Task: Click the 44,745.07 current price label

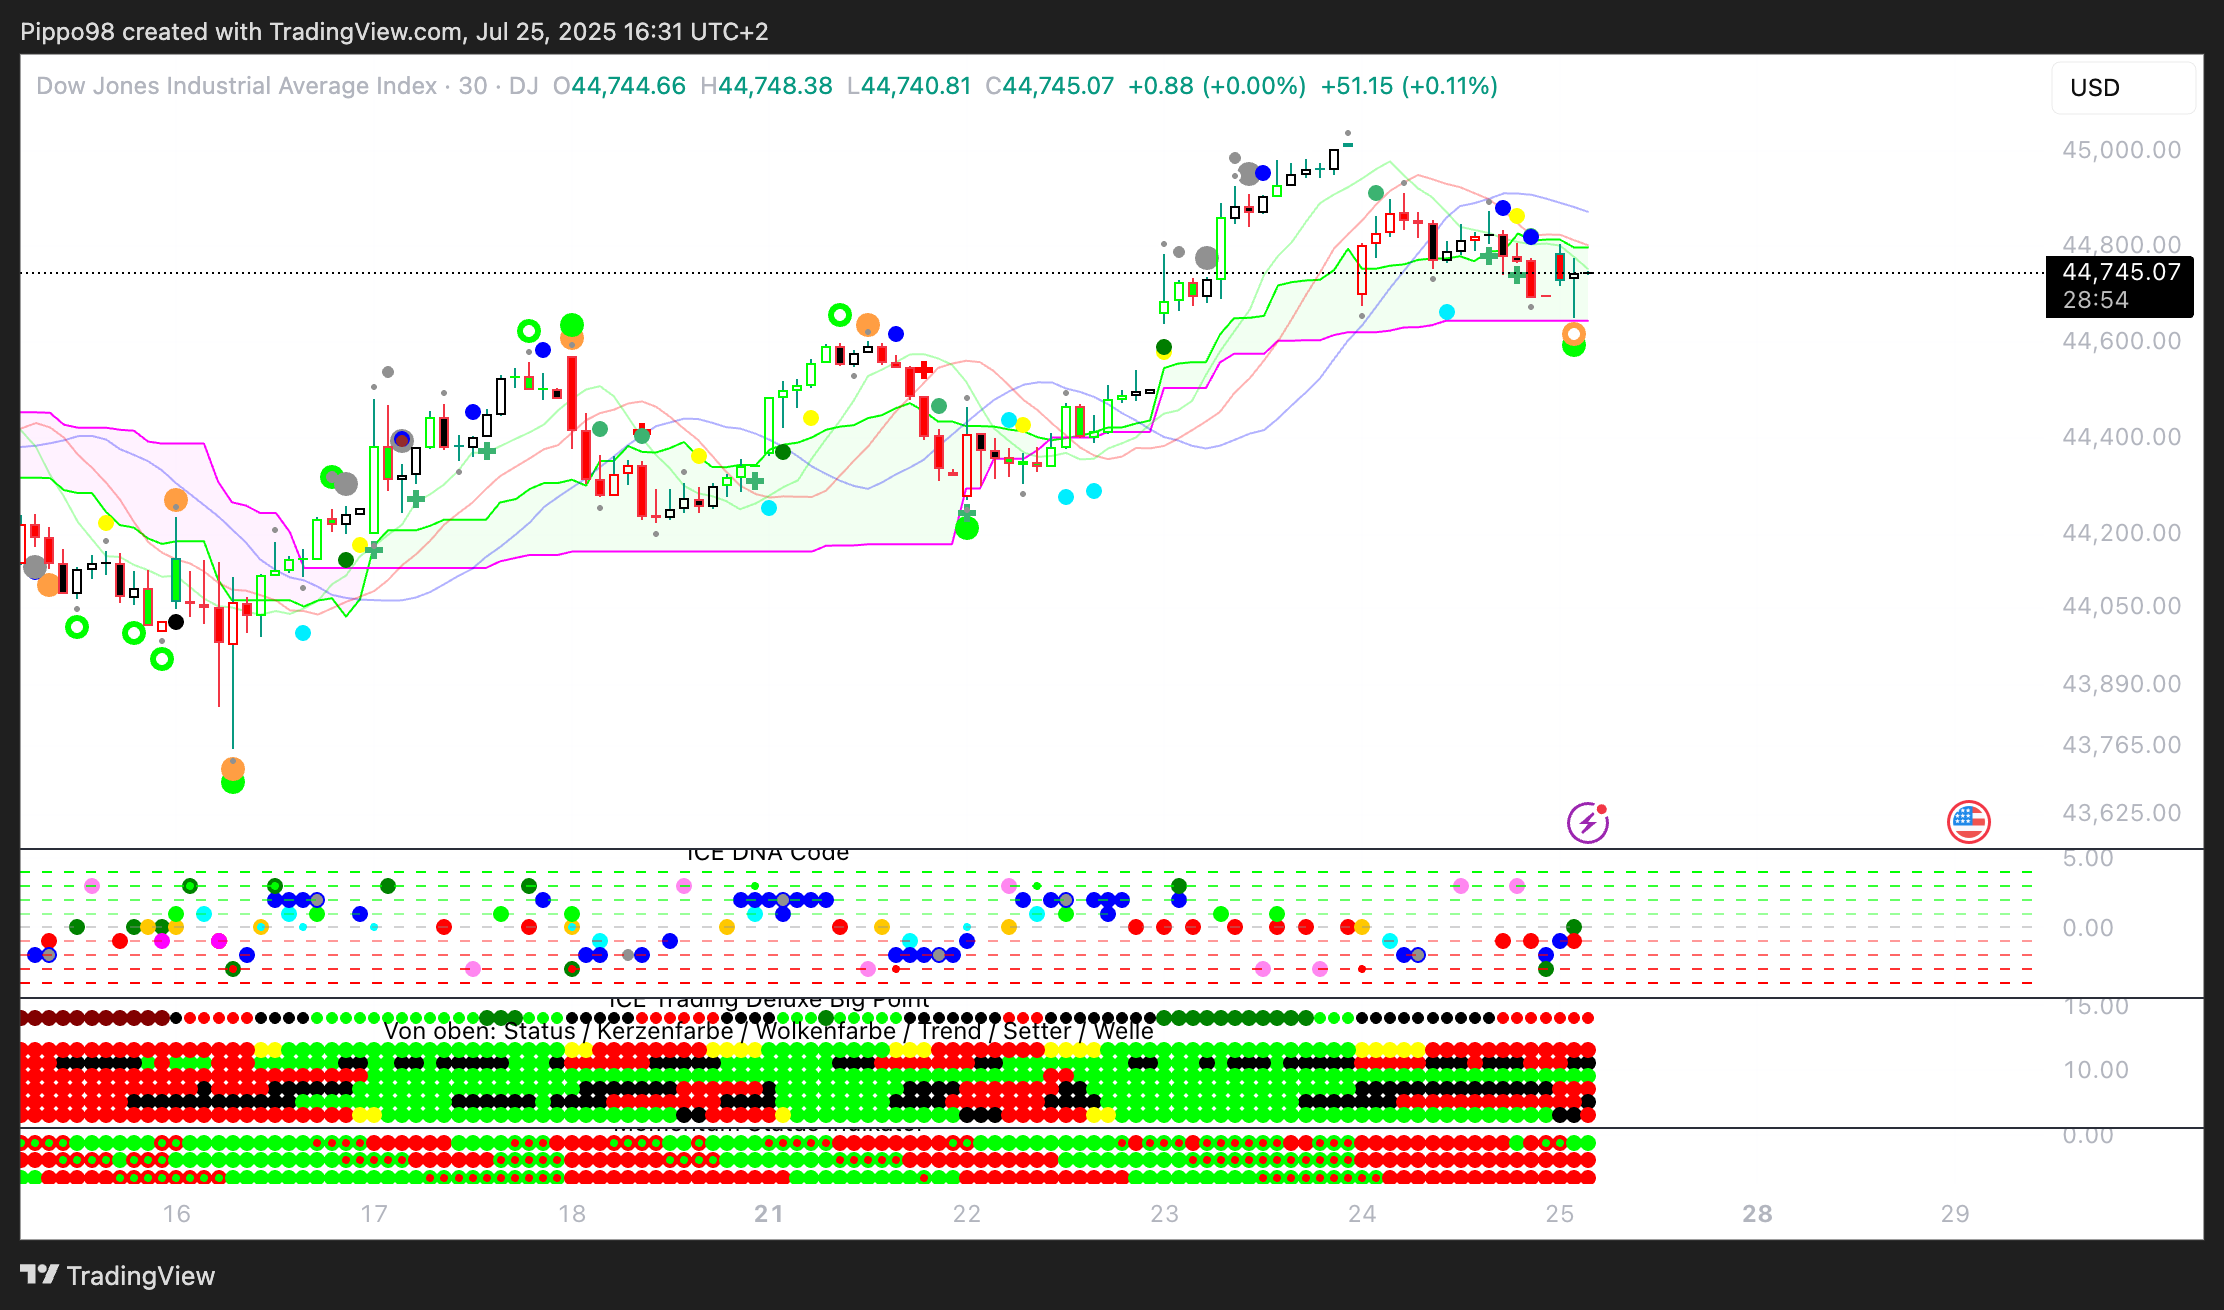Action: [2120, 272]
